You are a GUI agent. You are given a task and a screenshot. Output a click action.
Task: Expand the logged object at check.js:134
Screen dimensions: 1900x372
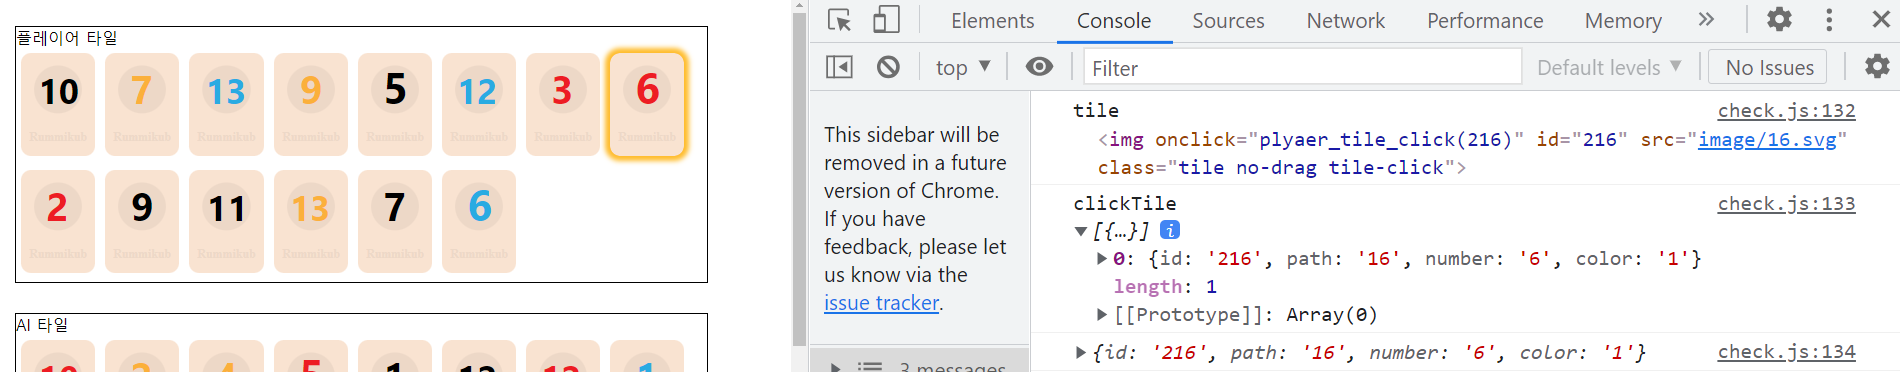[x=1081, y=352]
